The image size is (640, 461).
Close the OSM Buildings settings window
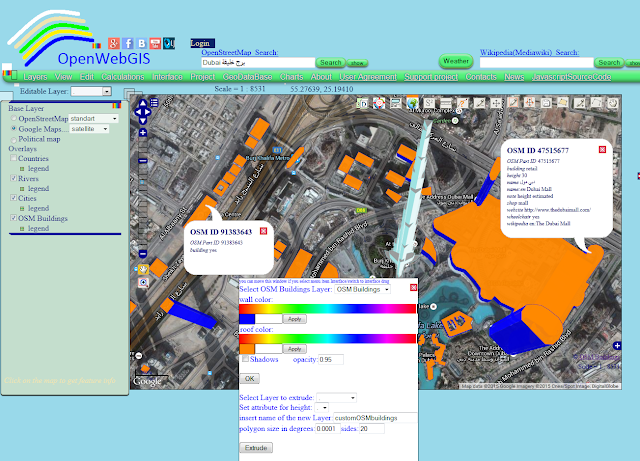click(x=413, y=287)
